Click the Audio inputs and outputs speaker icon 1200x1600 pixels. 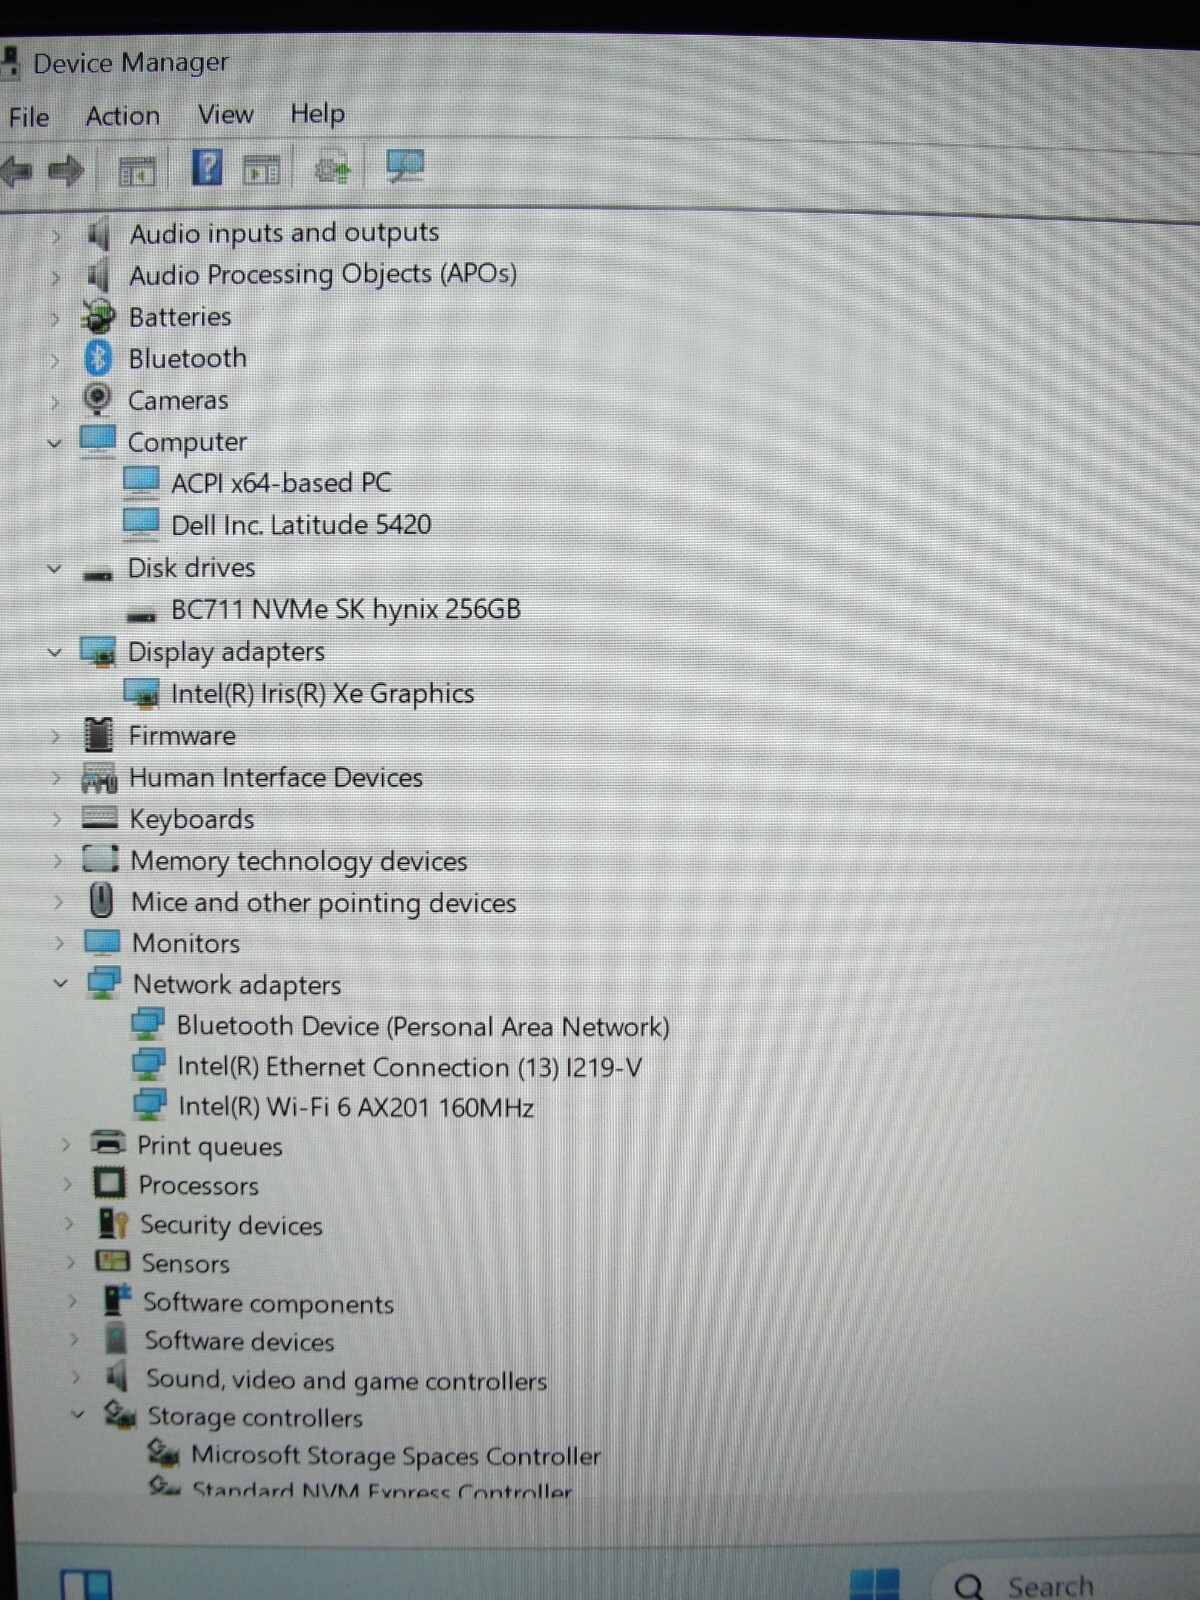click(98, 234)
